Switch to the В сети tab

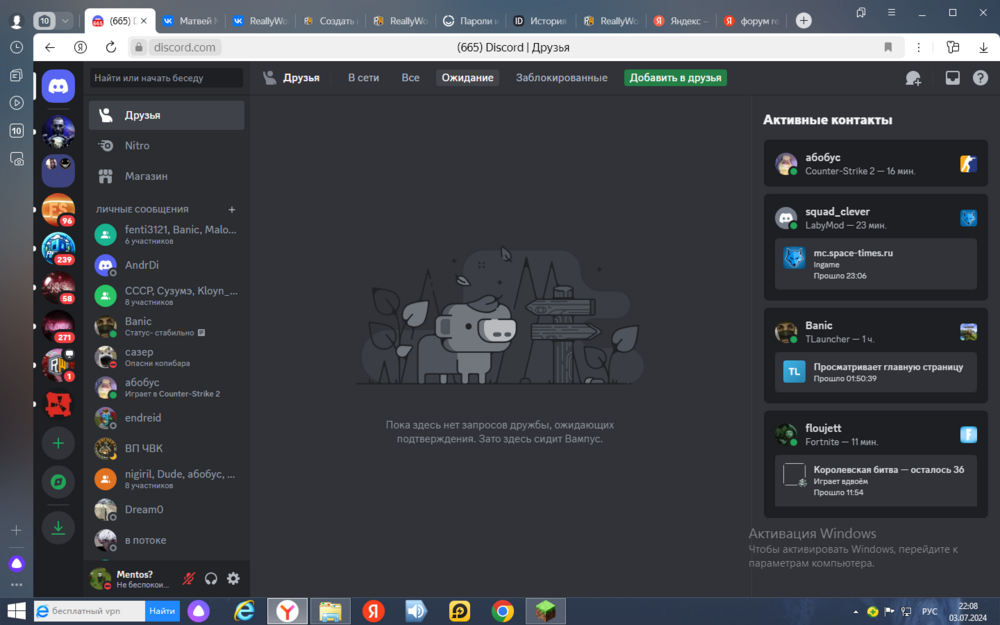[364, 78]
